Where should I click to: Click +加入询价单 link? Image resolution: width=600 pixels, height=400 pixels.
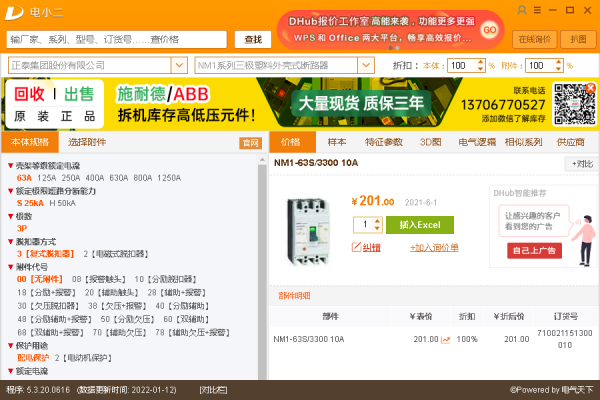[x=434, y=248]
